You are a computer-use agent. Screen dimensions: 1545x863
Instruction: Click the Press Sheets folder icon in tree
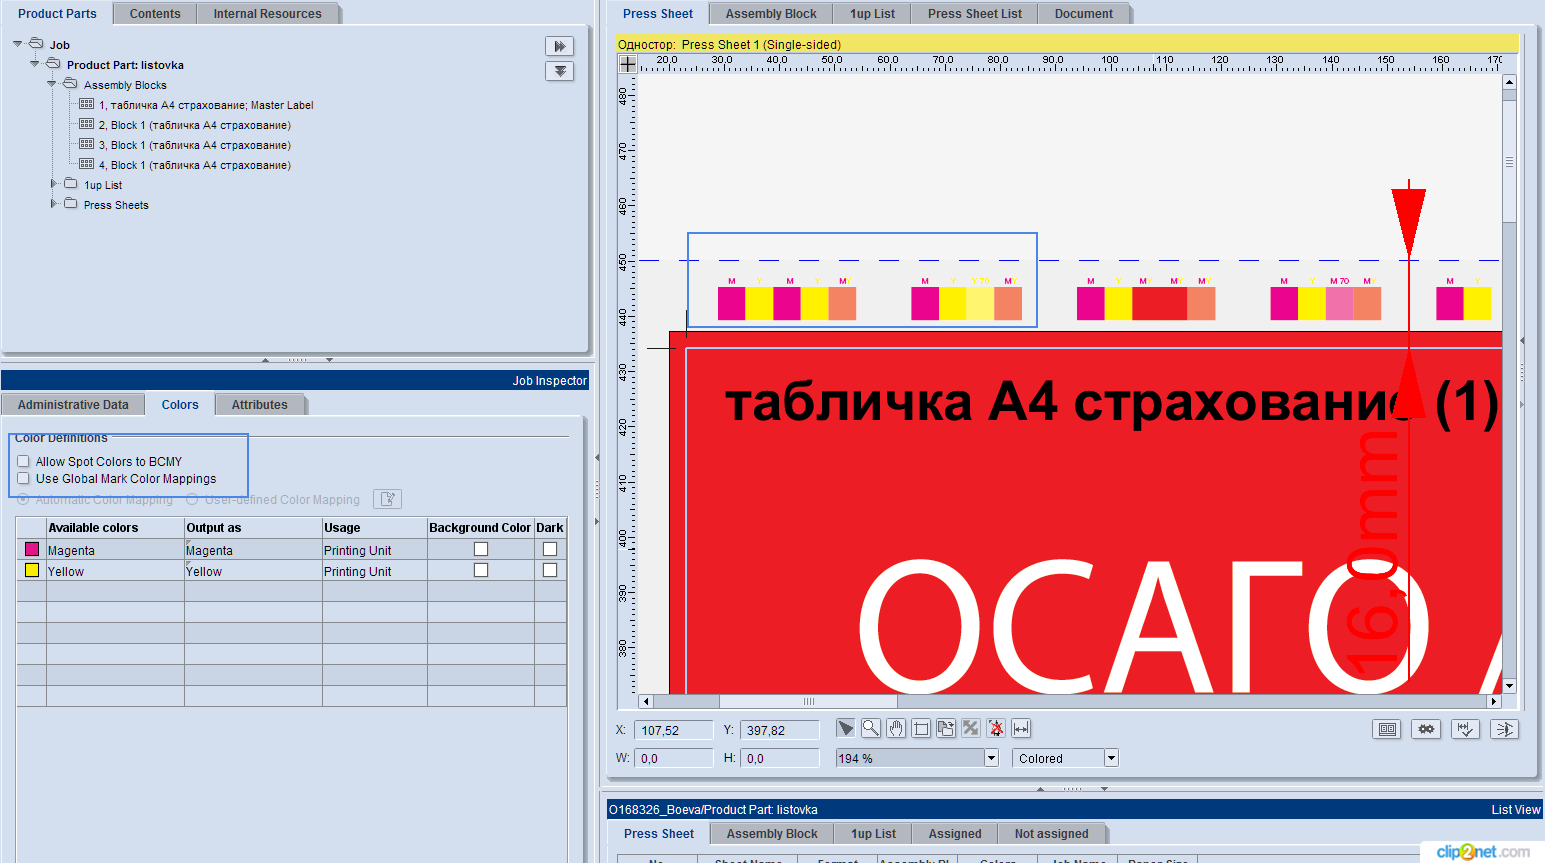pos(70,204)
